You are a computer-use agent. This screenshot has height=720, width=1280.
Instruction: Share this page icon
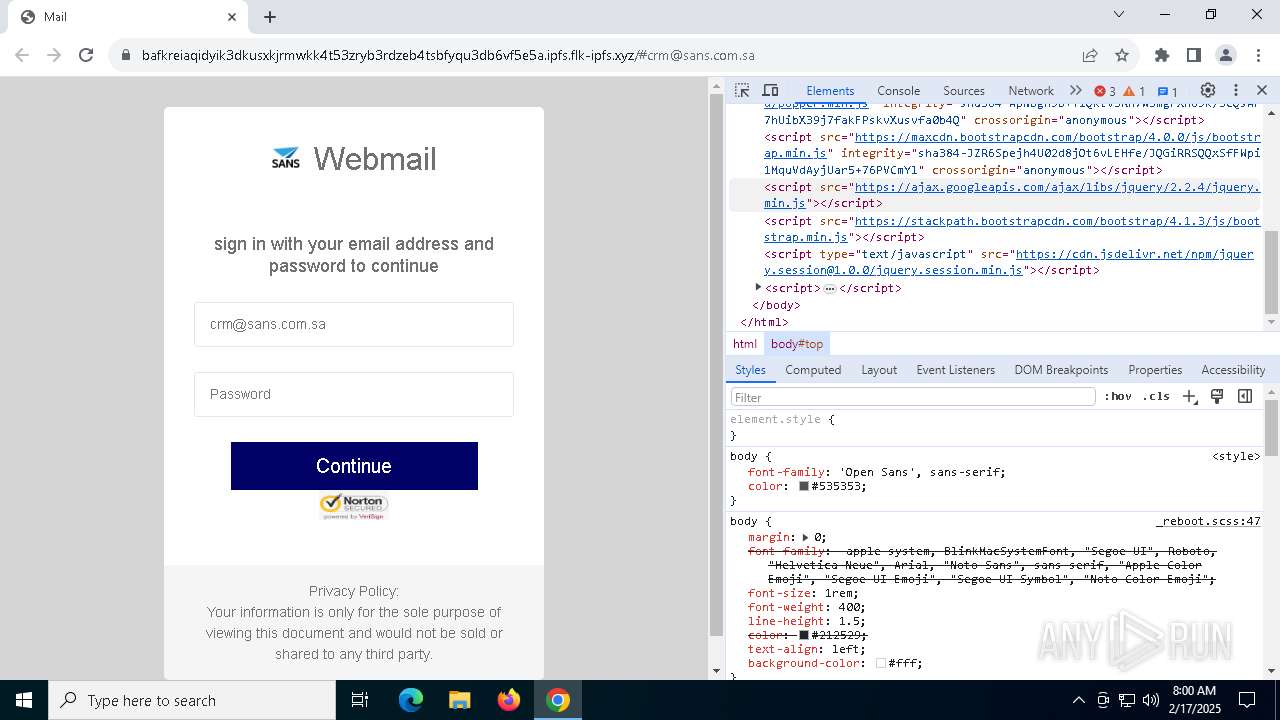1090,55
